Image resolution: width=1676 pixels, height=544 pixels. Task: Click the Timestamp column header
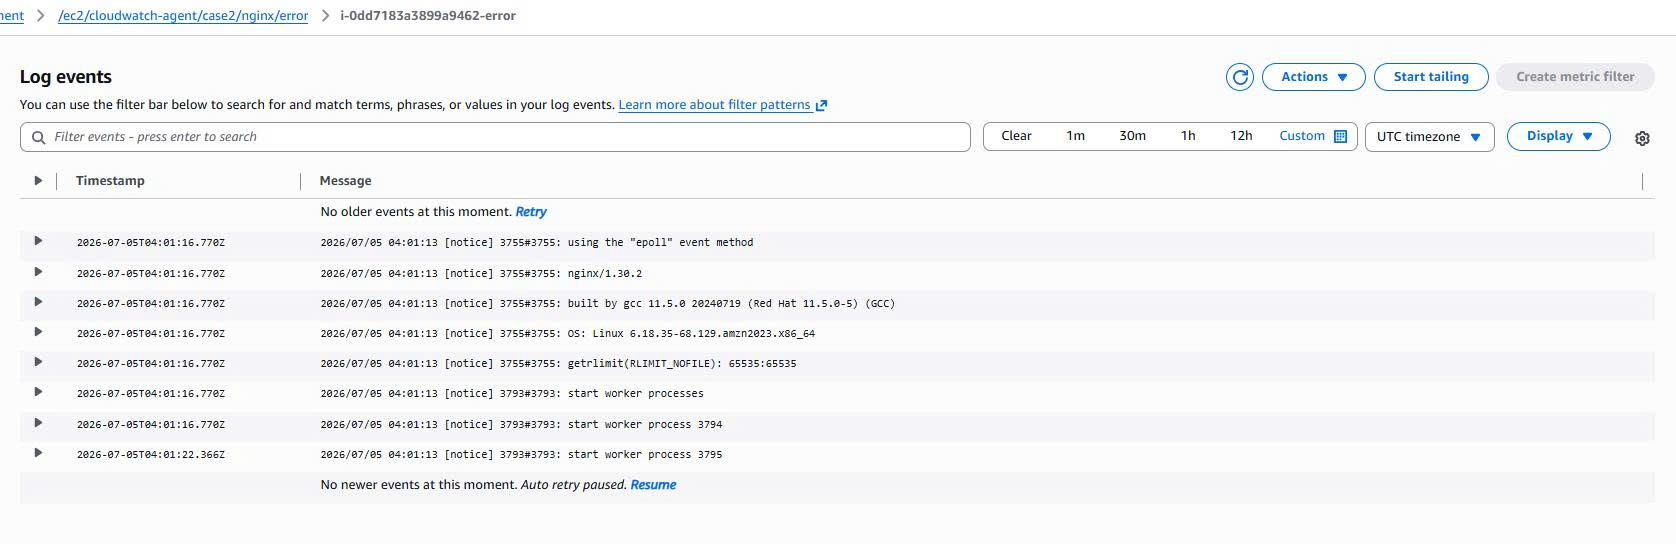110,181
